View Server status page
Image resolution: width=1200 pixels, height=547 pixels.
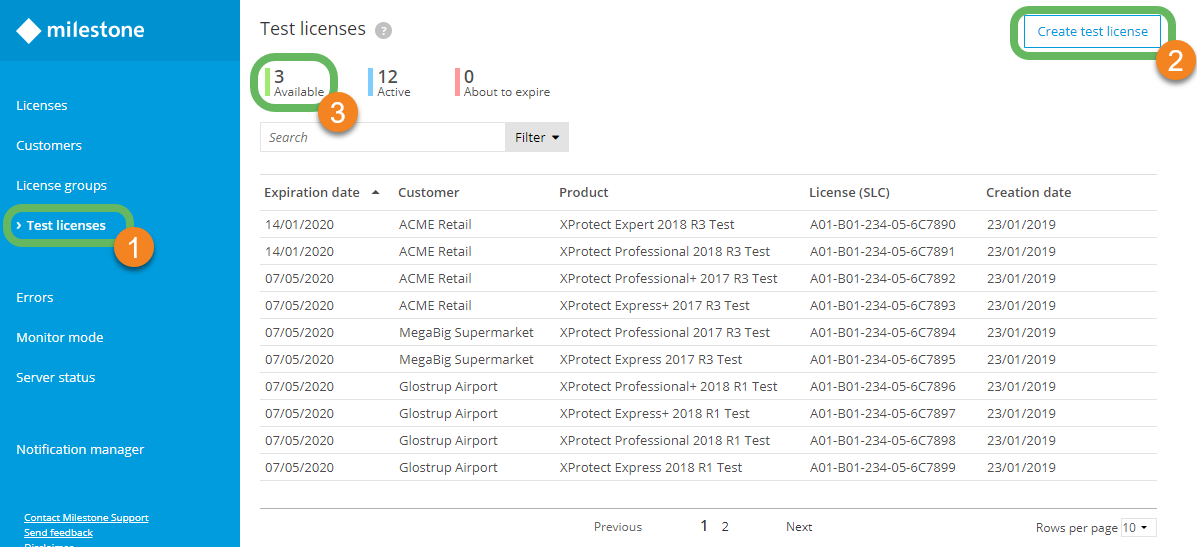pos(56,377)
